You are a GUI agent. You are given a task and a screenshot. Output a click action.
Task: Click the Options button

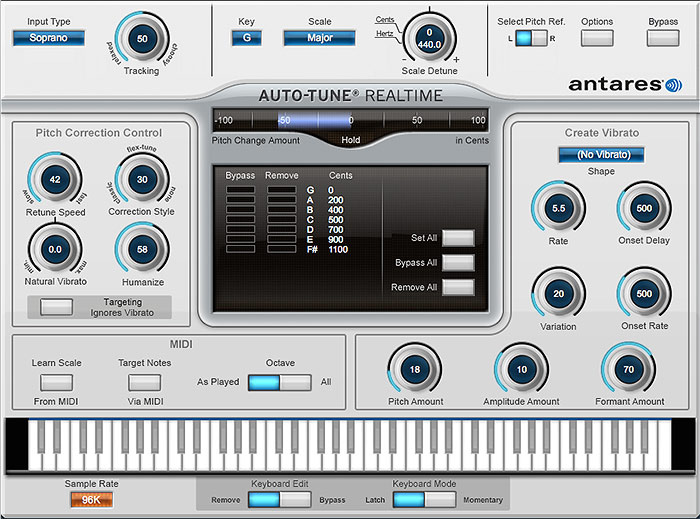[597, 38]
